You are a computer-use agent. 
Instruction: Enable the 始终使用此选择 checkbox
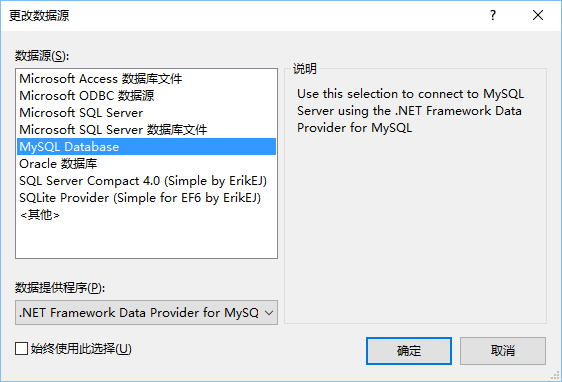coord(22,349)
